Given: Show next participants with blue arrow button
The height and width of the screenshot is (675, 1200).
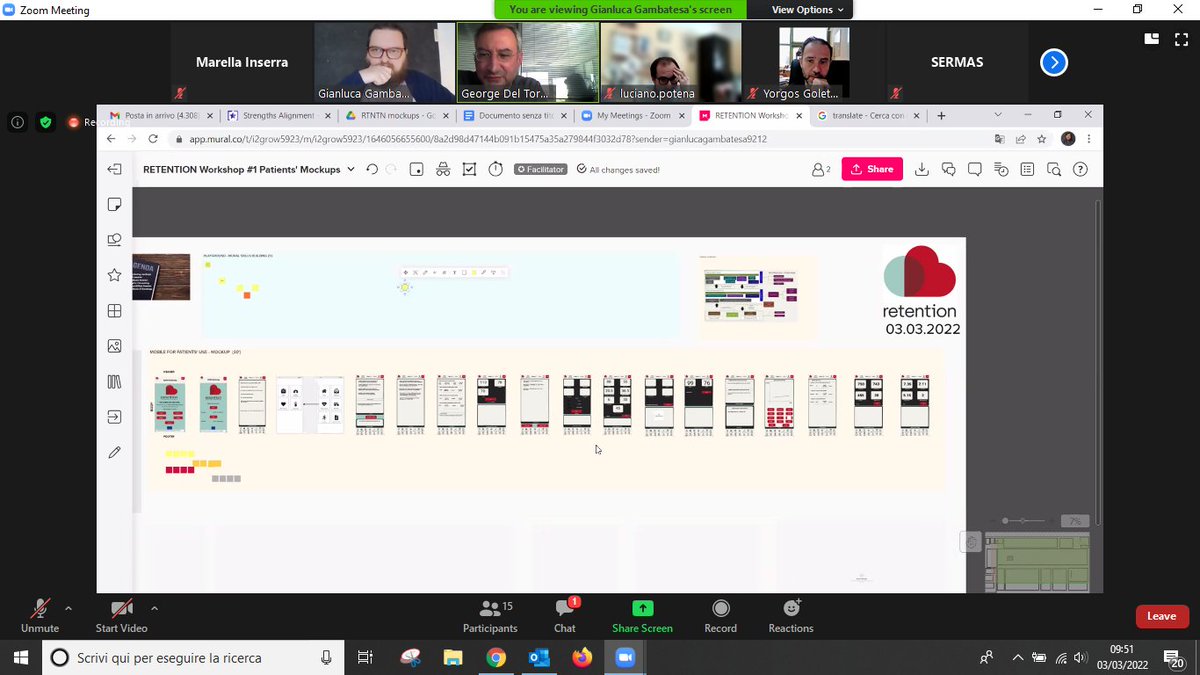Looking at the screenshot, I should coord(1053,63).
